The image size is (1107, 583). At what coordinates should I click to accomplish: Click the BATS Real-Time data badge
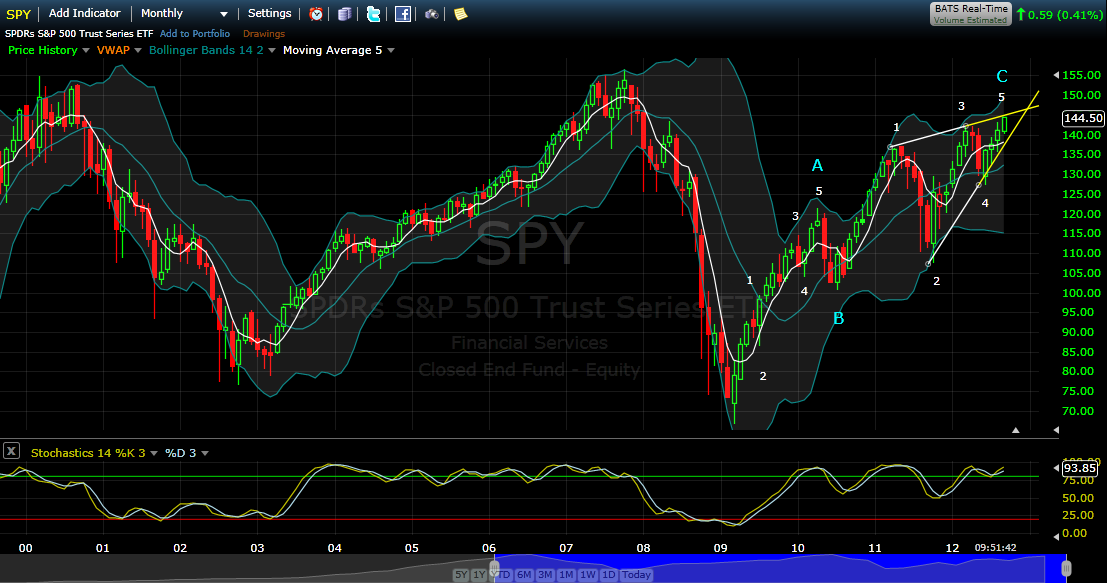[x=971, y=14]
